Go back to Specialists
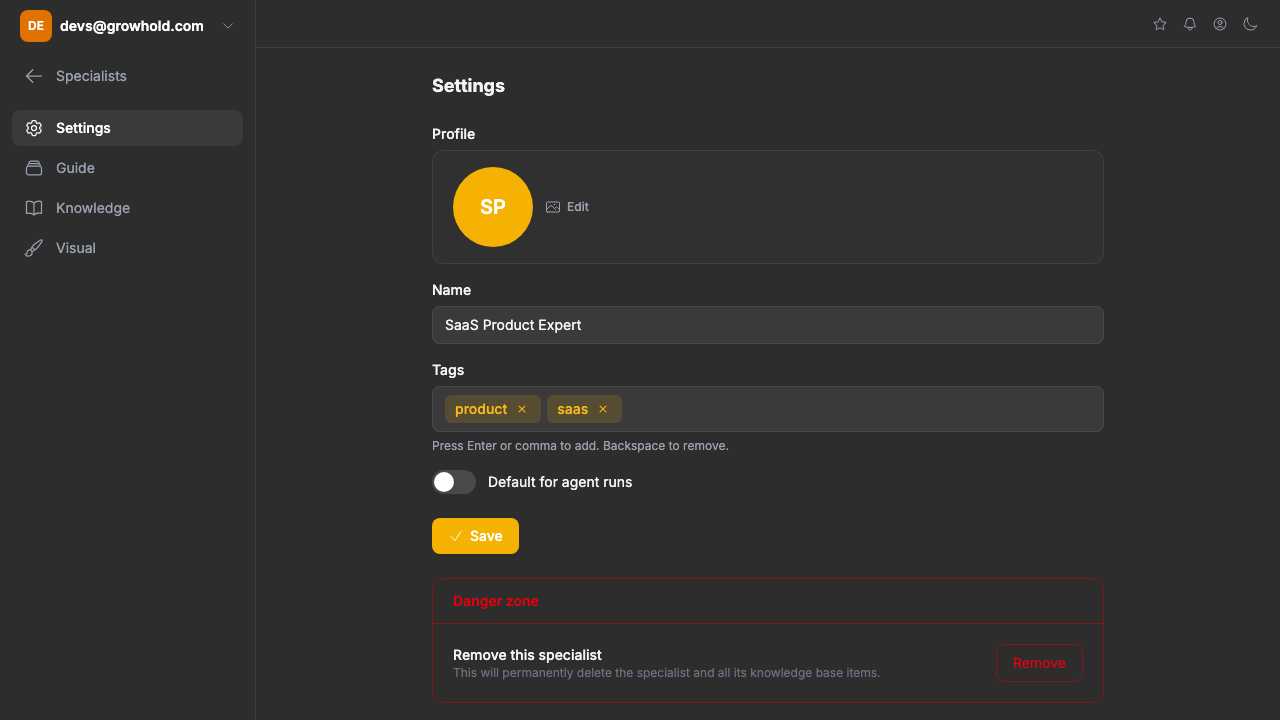 coord(91,76)
